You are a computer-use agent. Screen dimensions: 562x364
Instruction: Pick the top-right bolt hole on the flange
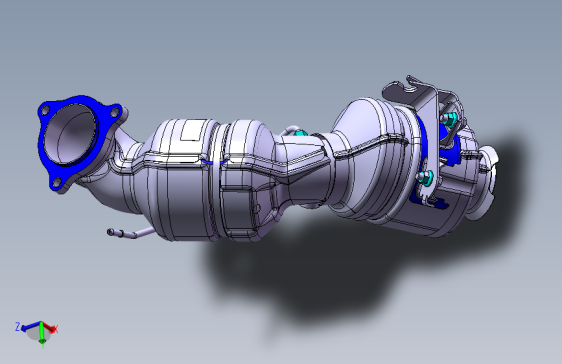(114, 113)
